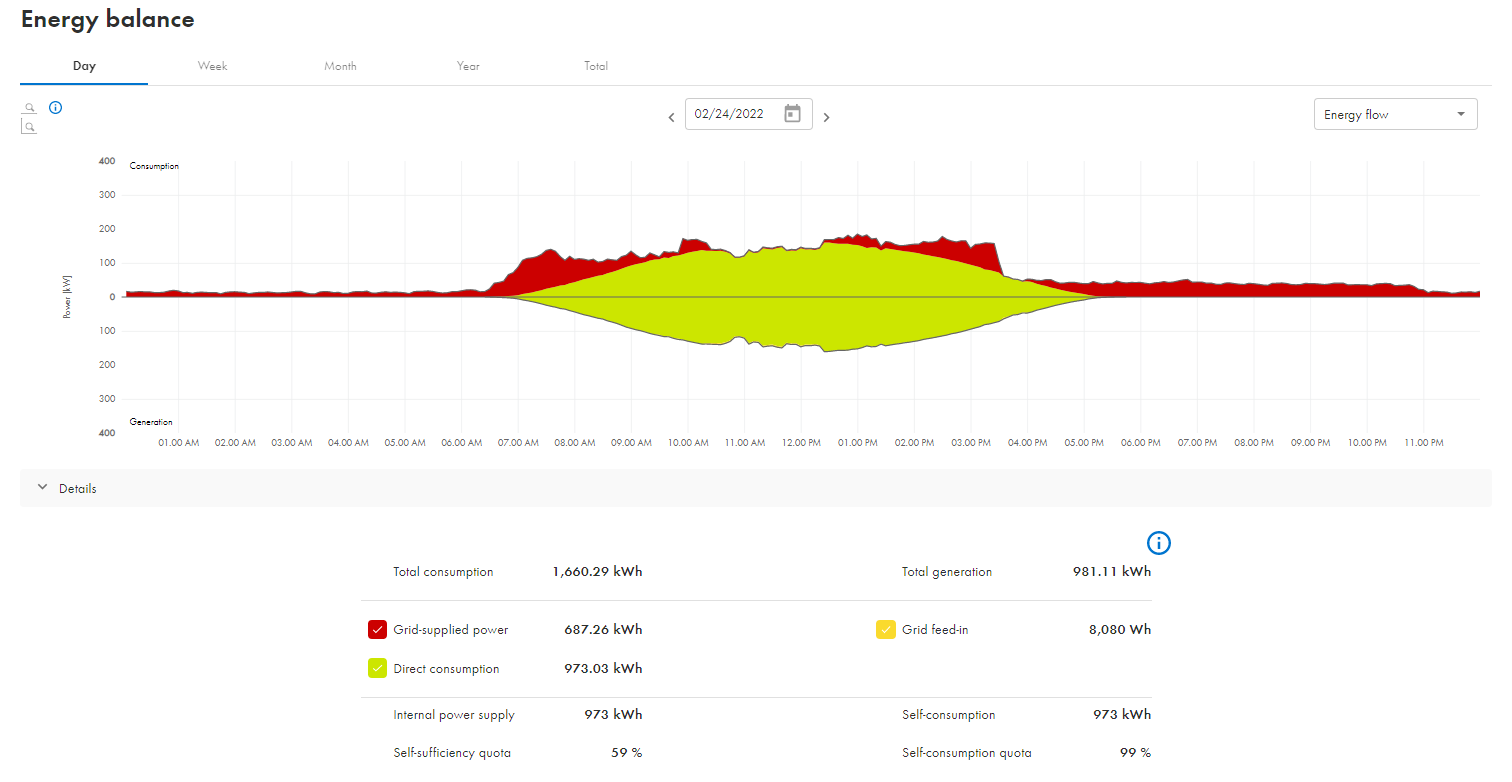Open the Energy flow dropdown
Viewport: 1512px width, 782px height.
(1395, 115)
